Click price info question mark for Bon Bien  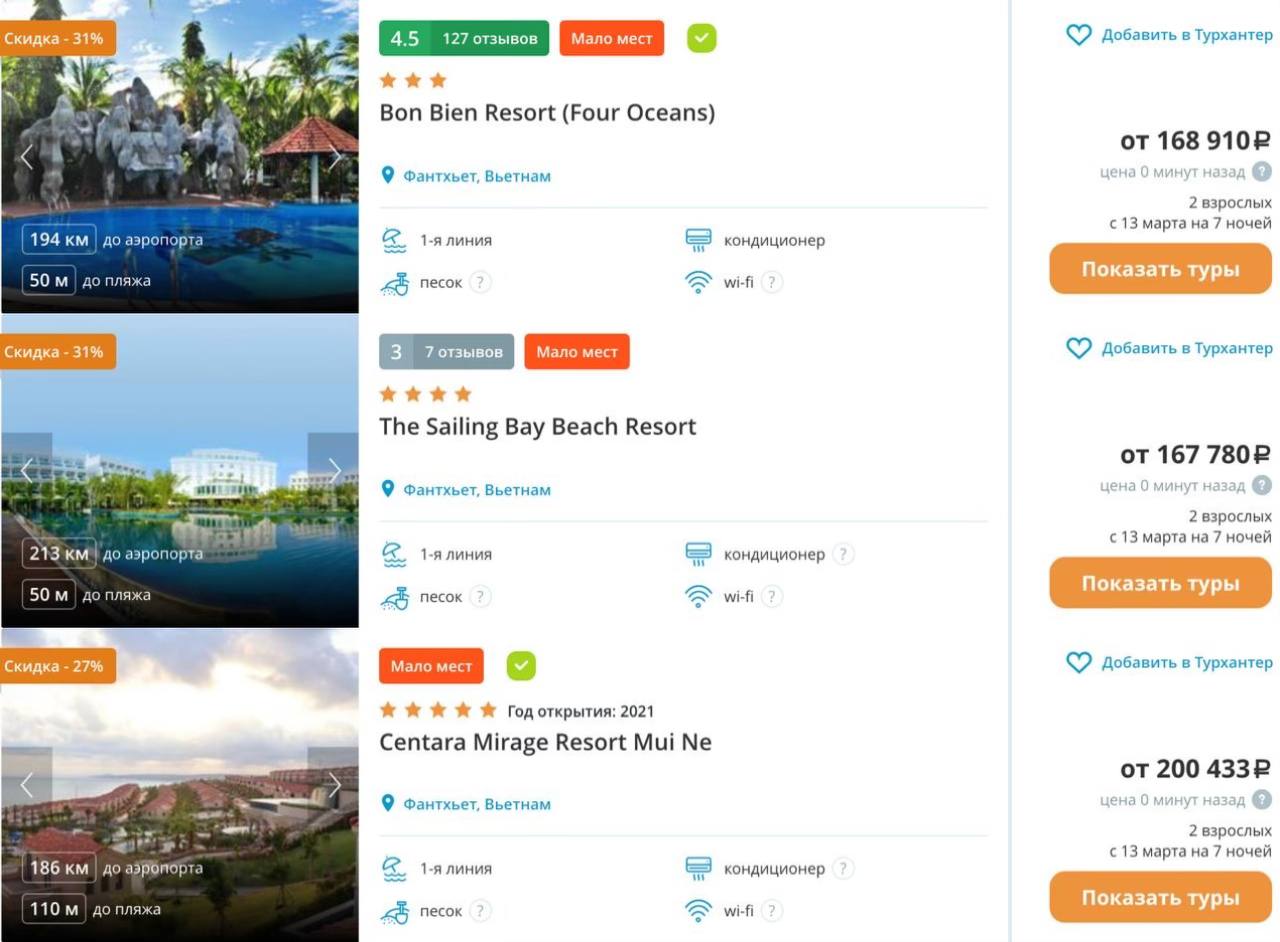1262,172
